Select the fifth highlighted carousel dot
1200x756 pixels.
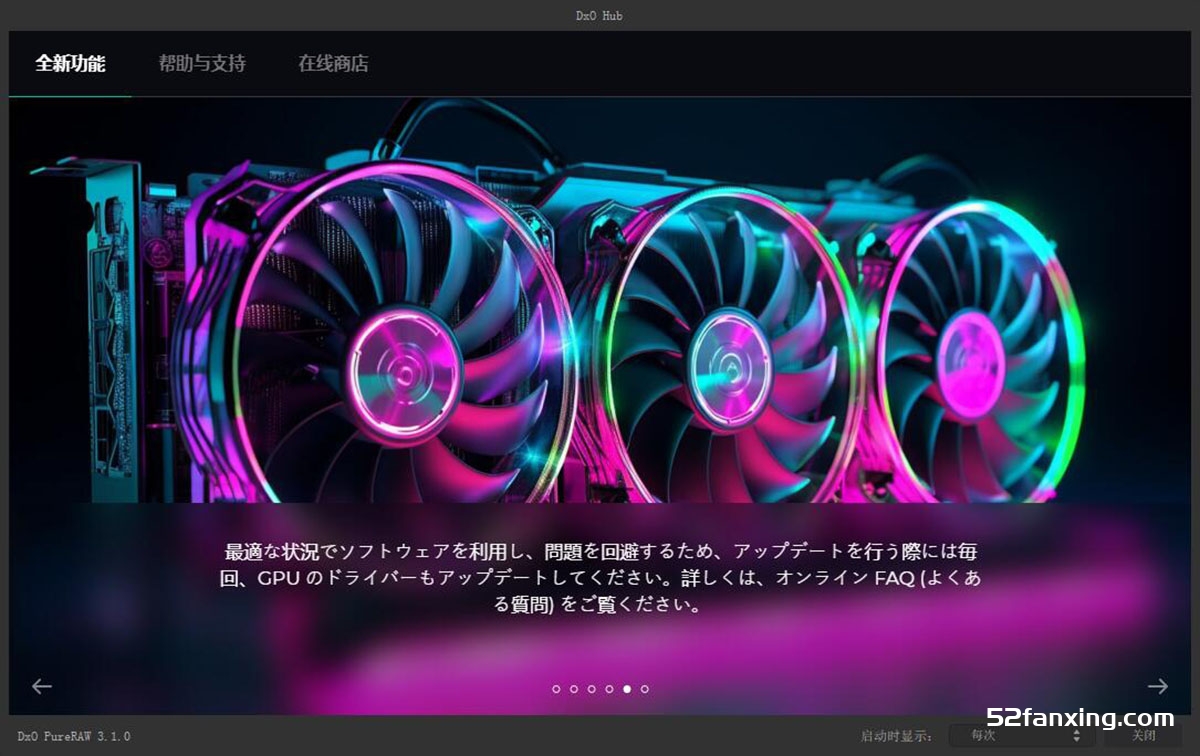tap(627, 689)
